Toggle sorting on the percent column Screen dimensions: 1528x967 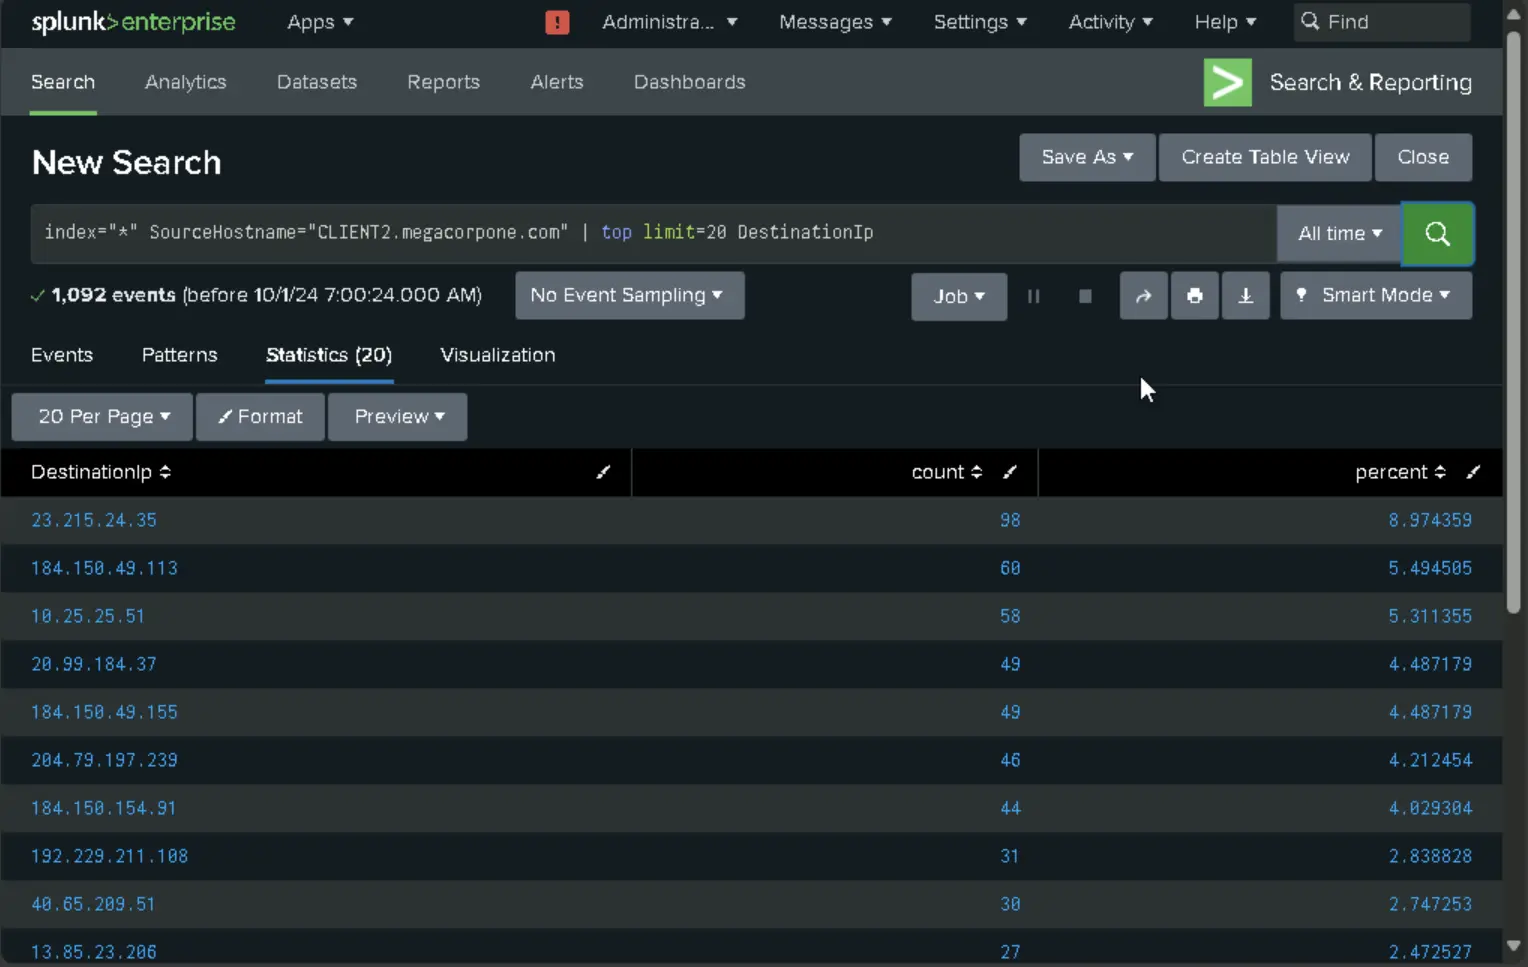click(1440, 472)
